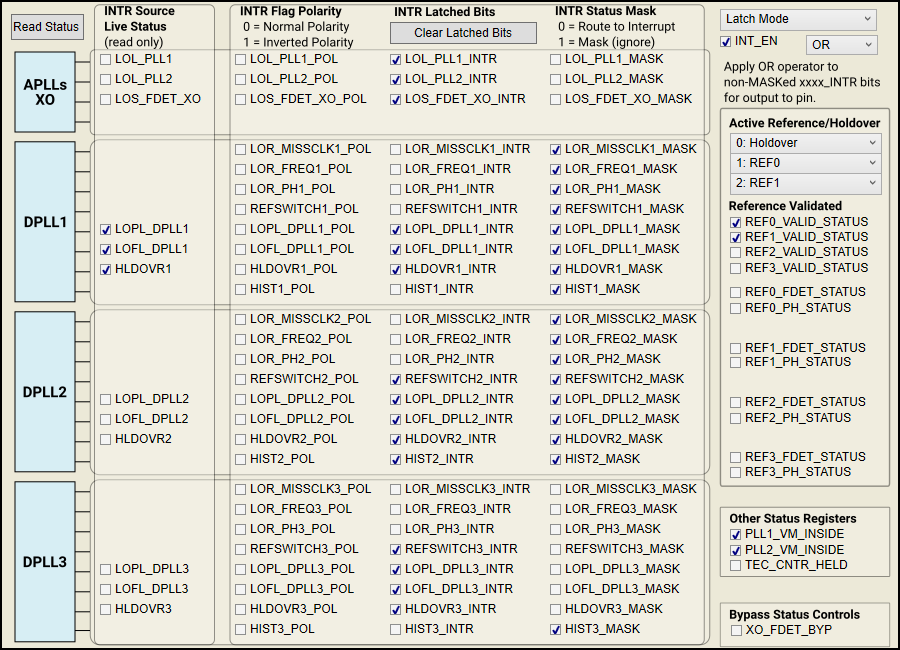Viewport: 900px width, 650px height.
Task: Expand the OR operator dropdown
Action: (x=841, y=45)
